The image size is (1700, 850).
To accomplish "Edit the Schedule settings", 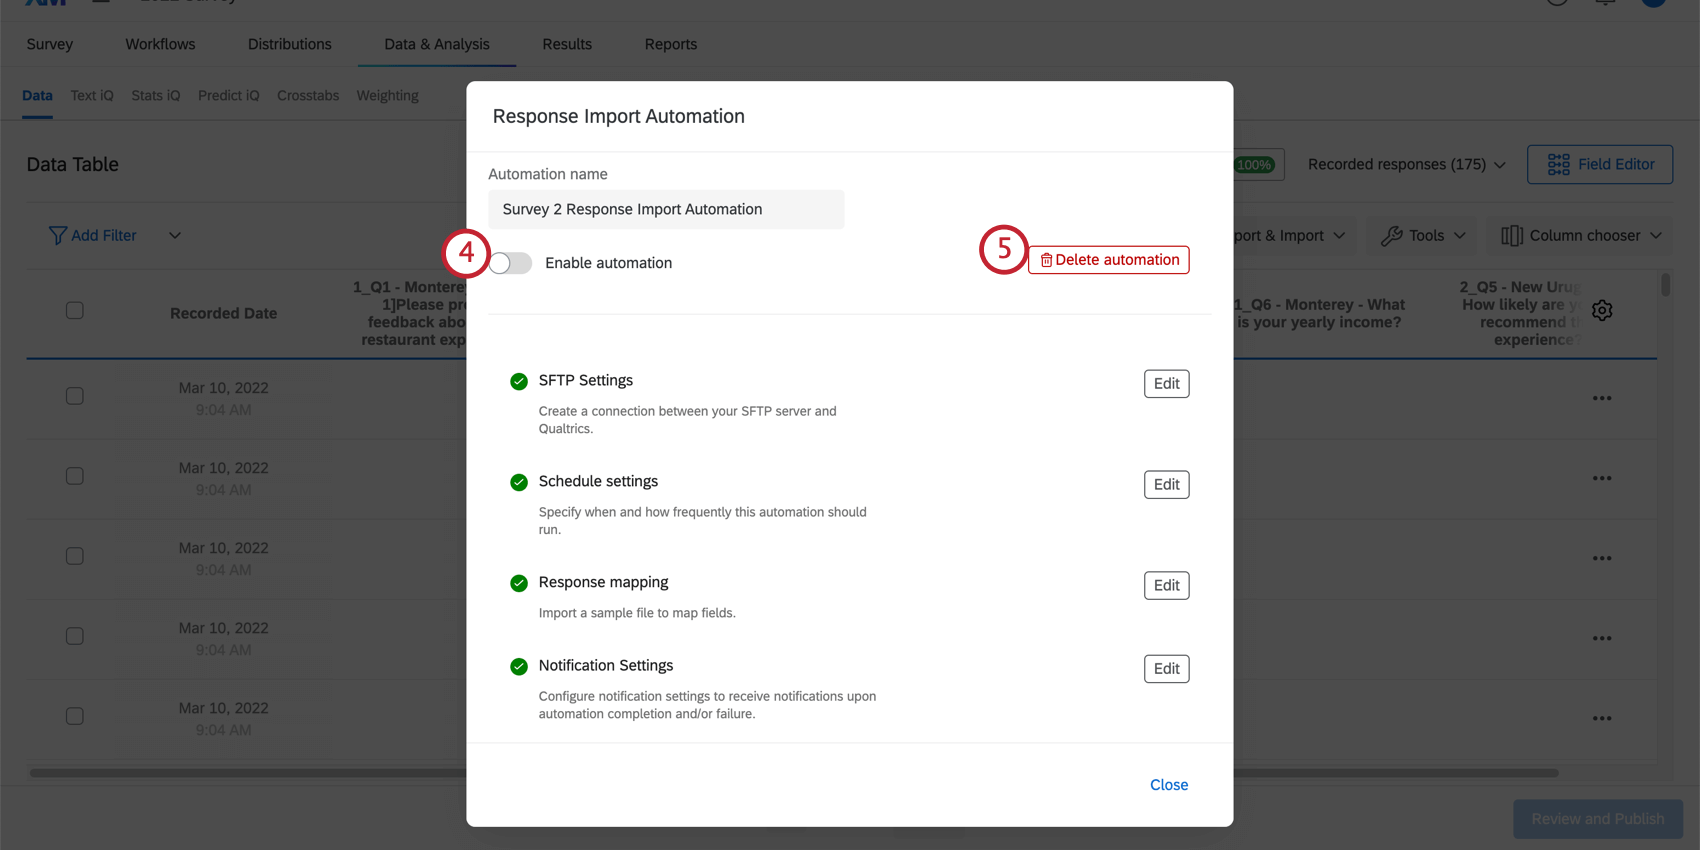I will click(1166, 485).
